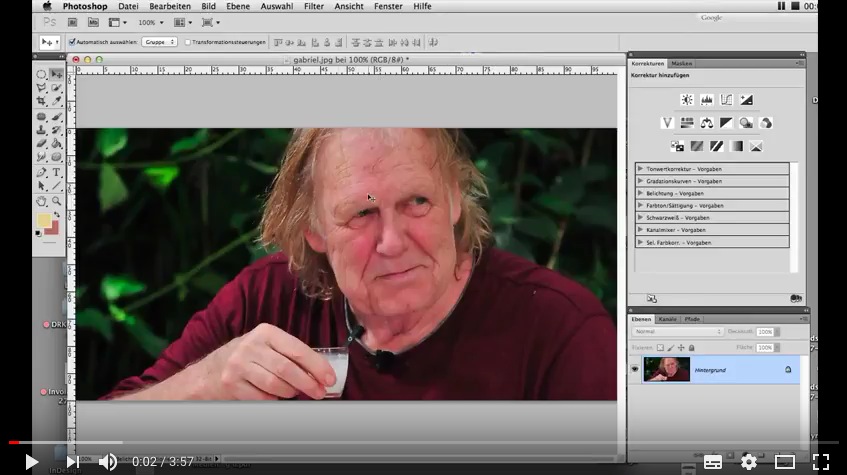Expand Gradationskurven – Vorgaben presets
This screenshot has height=475, width=847.
tap(641, 181)
